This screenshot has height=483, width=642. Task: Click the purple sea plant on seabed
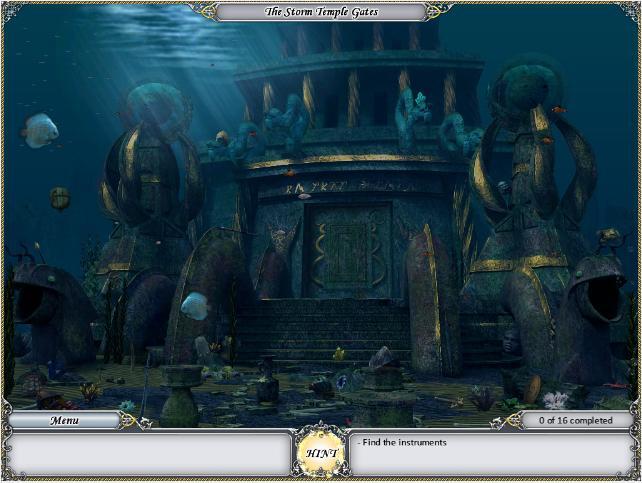click(484, 397)
